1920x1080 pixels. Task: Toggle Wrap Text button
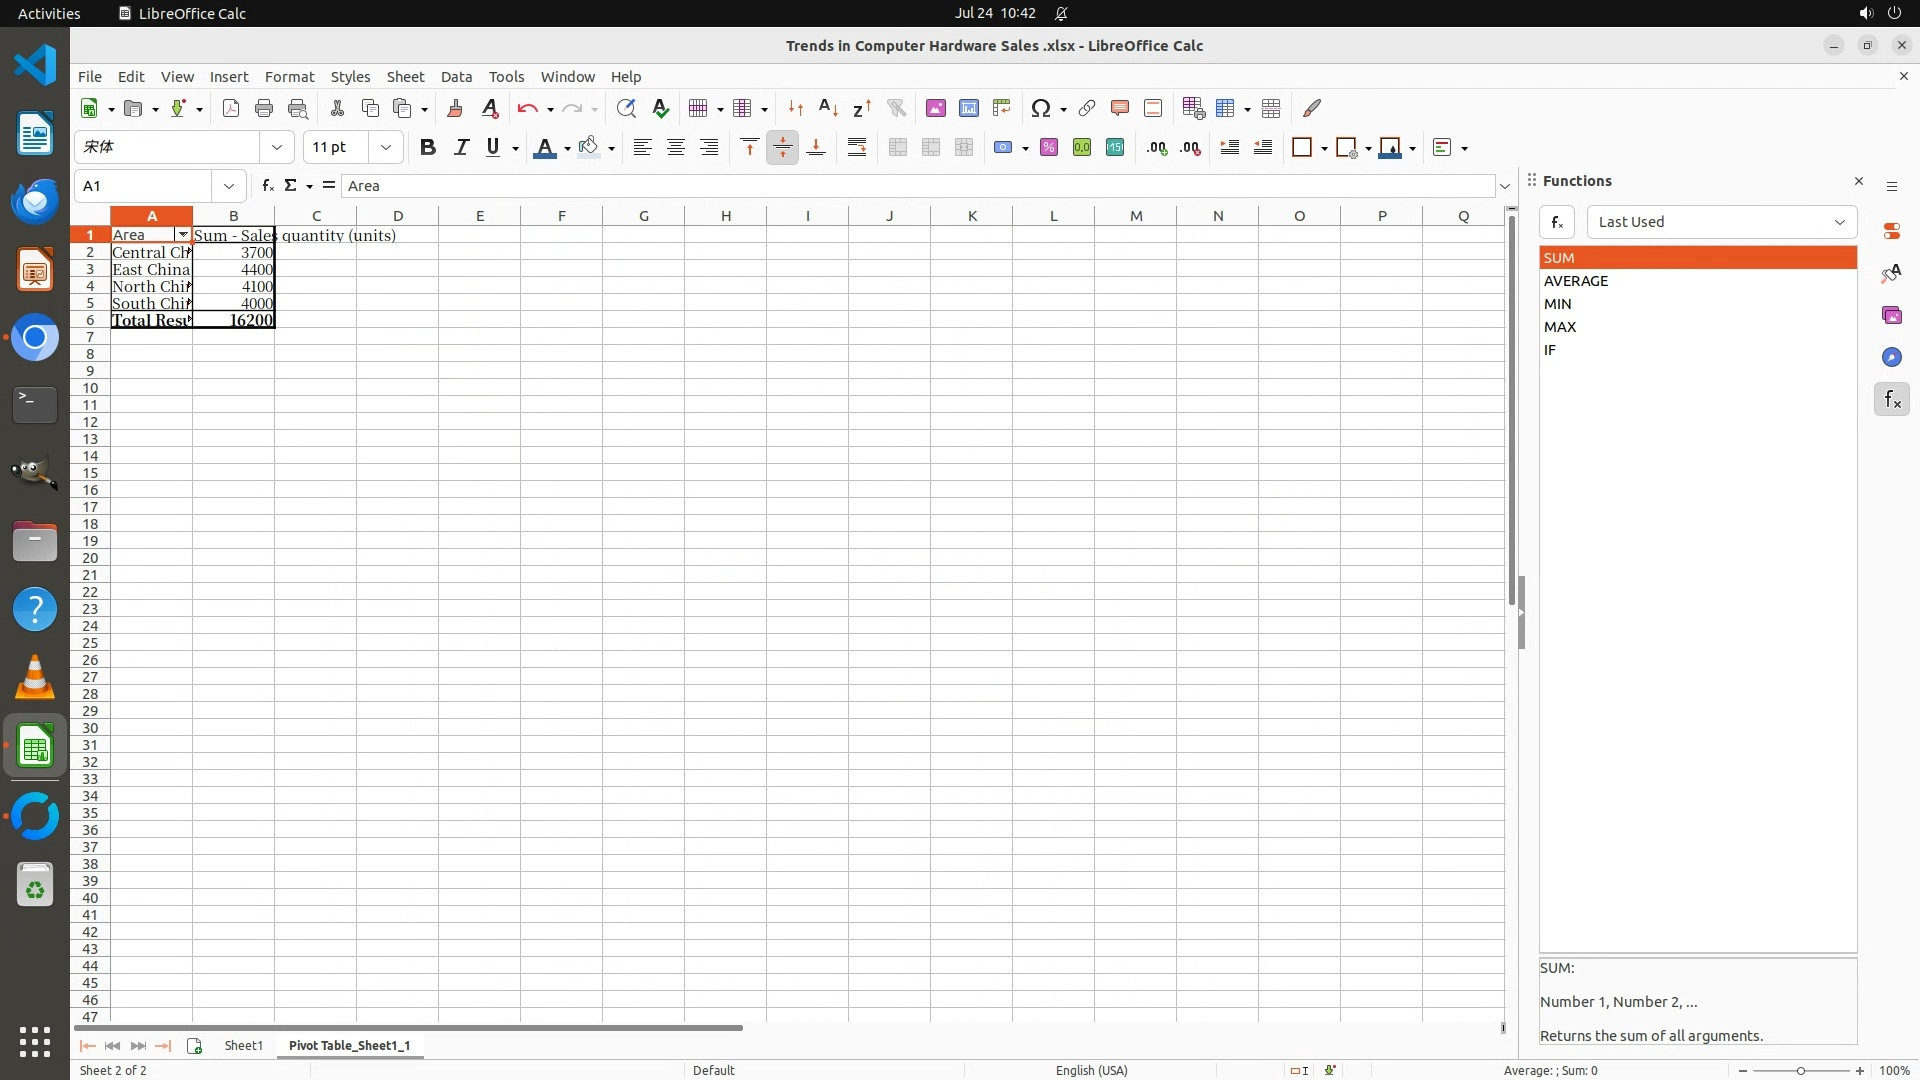click(857, 147)
